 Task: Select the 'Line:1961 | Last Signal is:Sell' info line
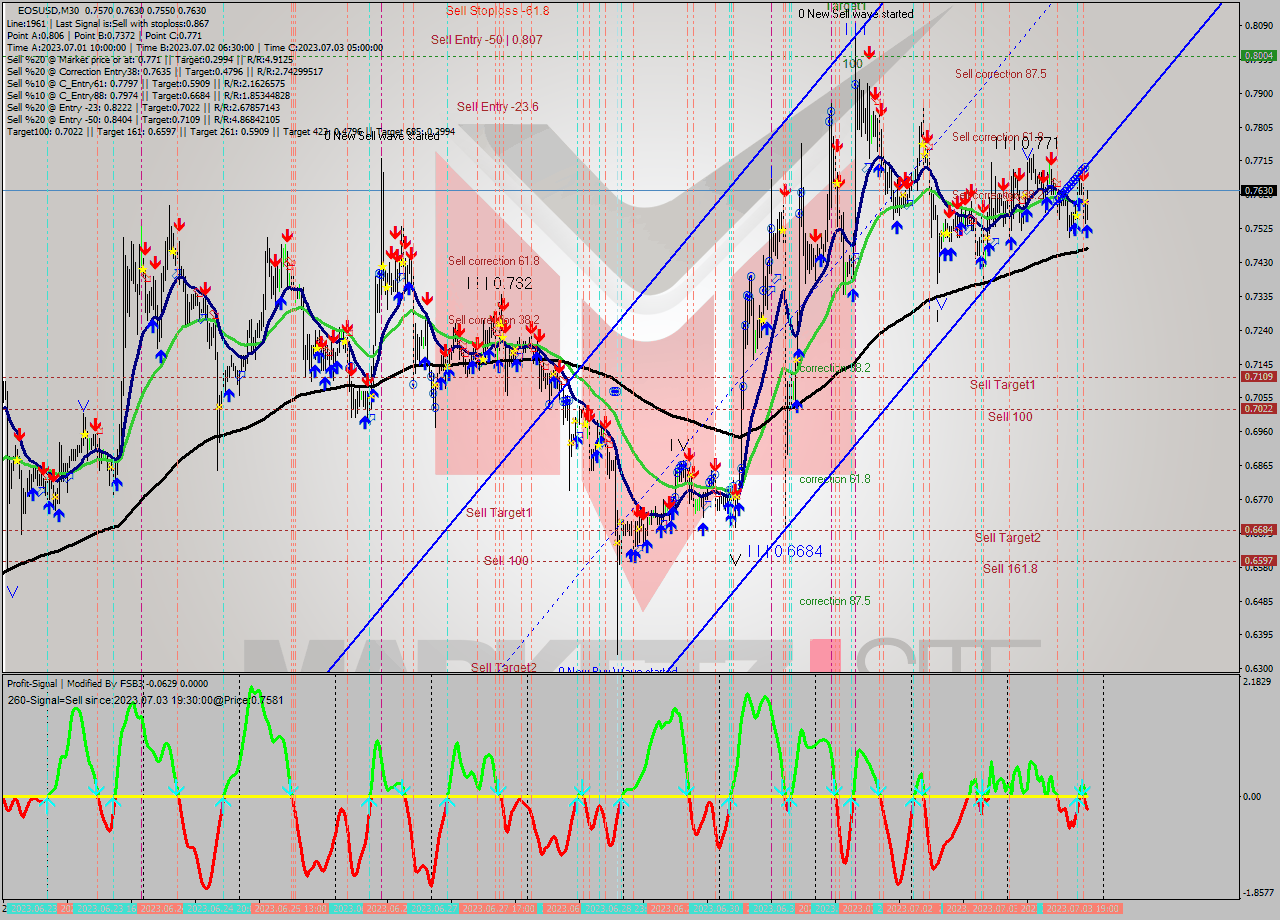pos(108,22)
